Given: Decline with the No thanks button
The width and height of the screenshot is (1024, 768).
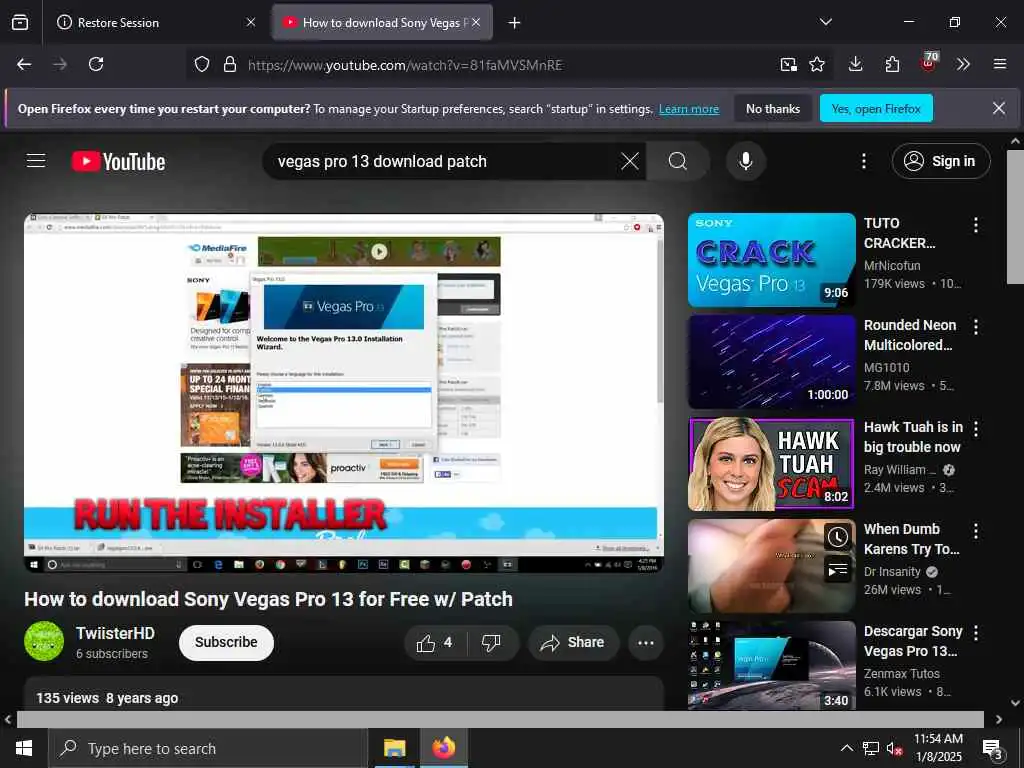Looking at the screenshot, I should point(773,108).
